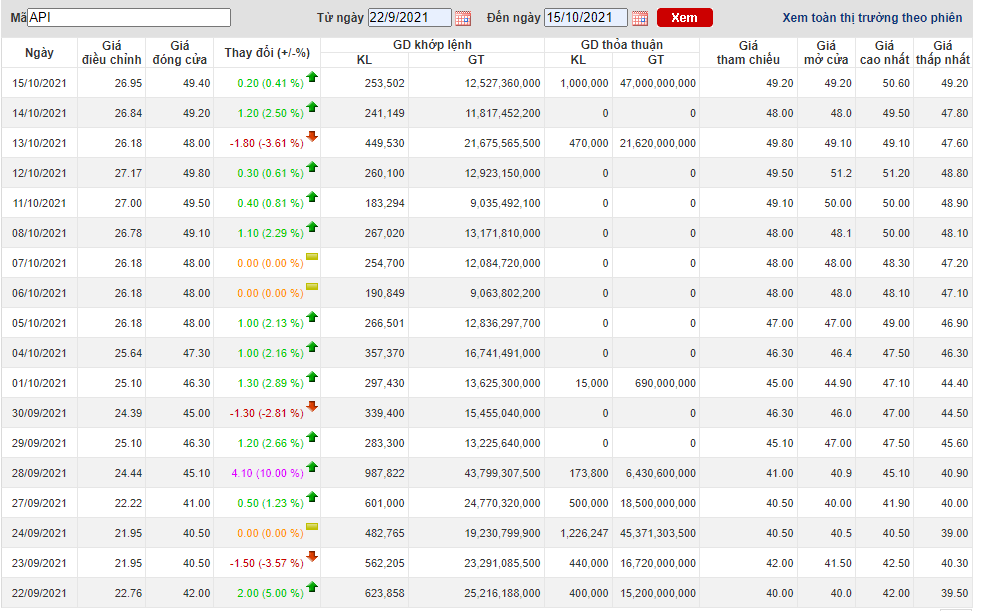Click matched value 25,216,188,000
Viewport: 984px width, 611px height.
(502, 593)
